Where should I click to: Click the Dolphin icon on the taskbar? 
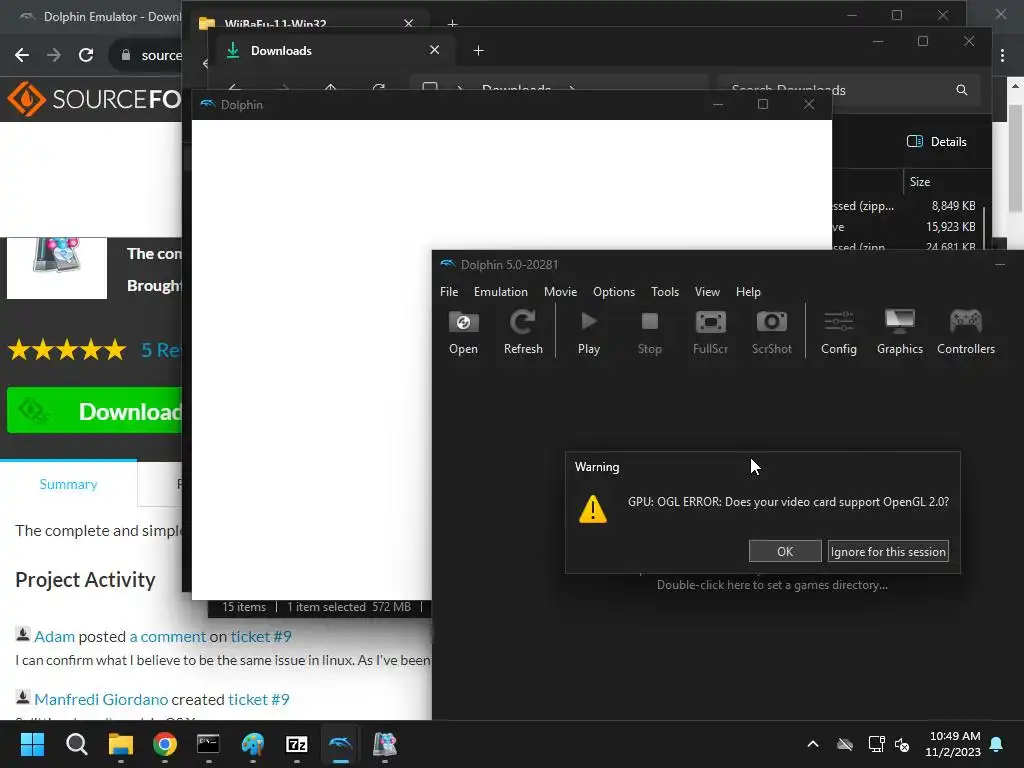[x=340, y=744]
